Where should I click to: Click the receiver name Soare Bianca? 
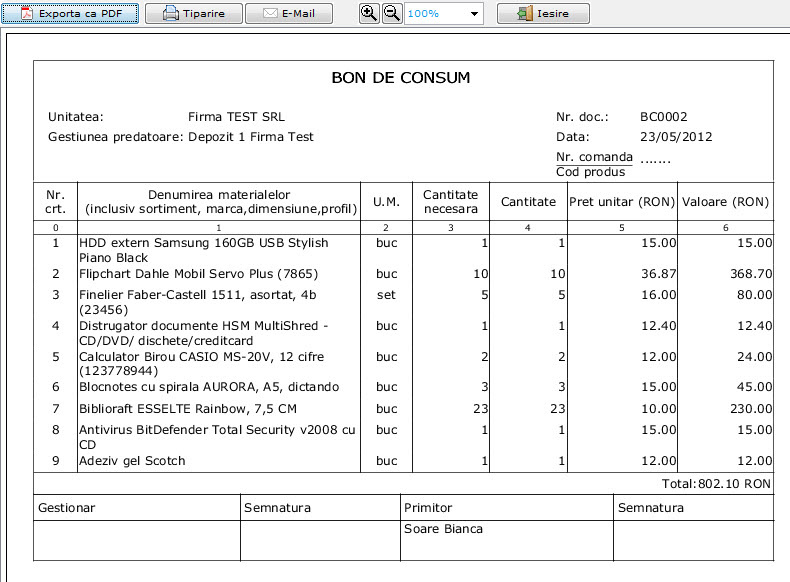443,529
